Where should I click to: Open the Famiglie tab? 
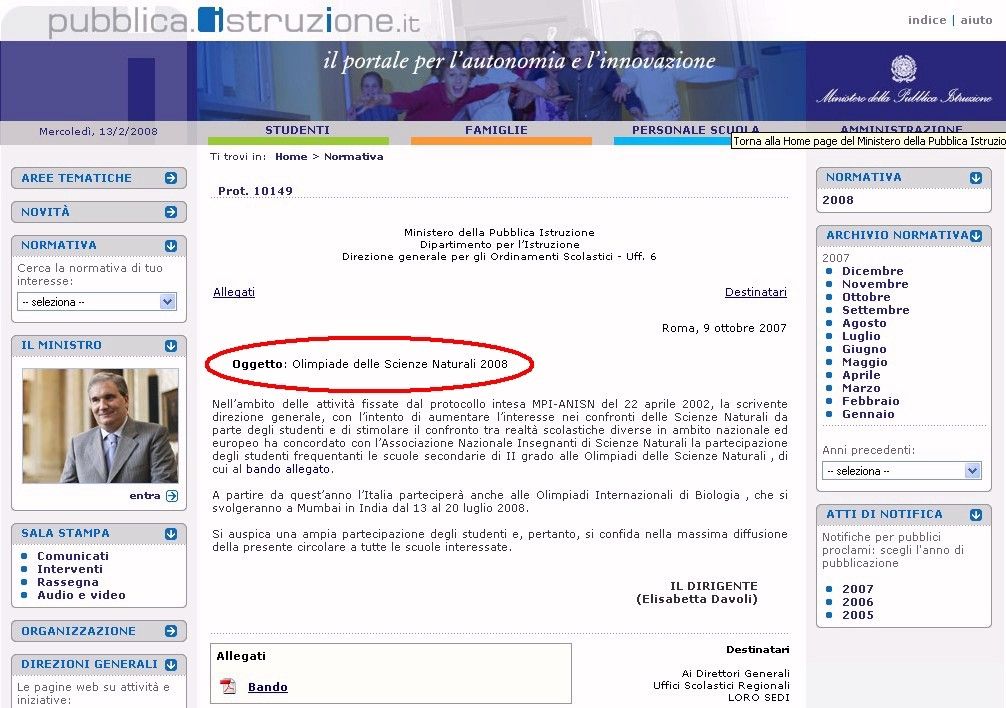(497, 130)
